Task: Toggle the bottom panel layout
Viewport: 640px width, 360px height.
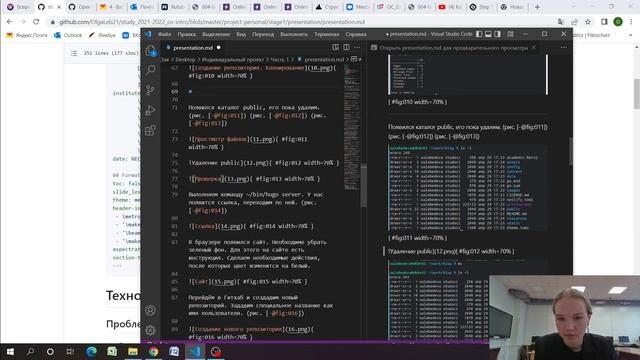Action: pyautogui.click(x=488, y=34)
